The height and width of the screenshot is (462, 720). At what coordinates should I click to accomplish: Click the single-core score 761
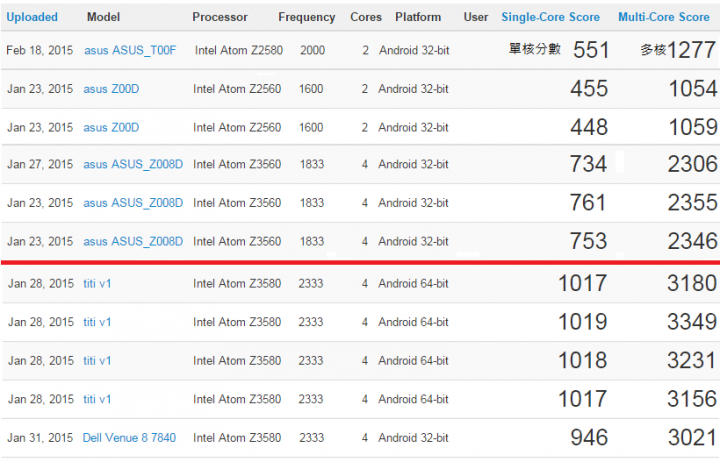point(588,202)
